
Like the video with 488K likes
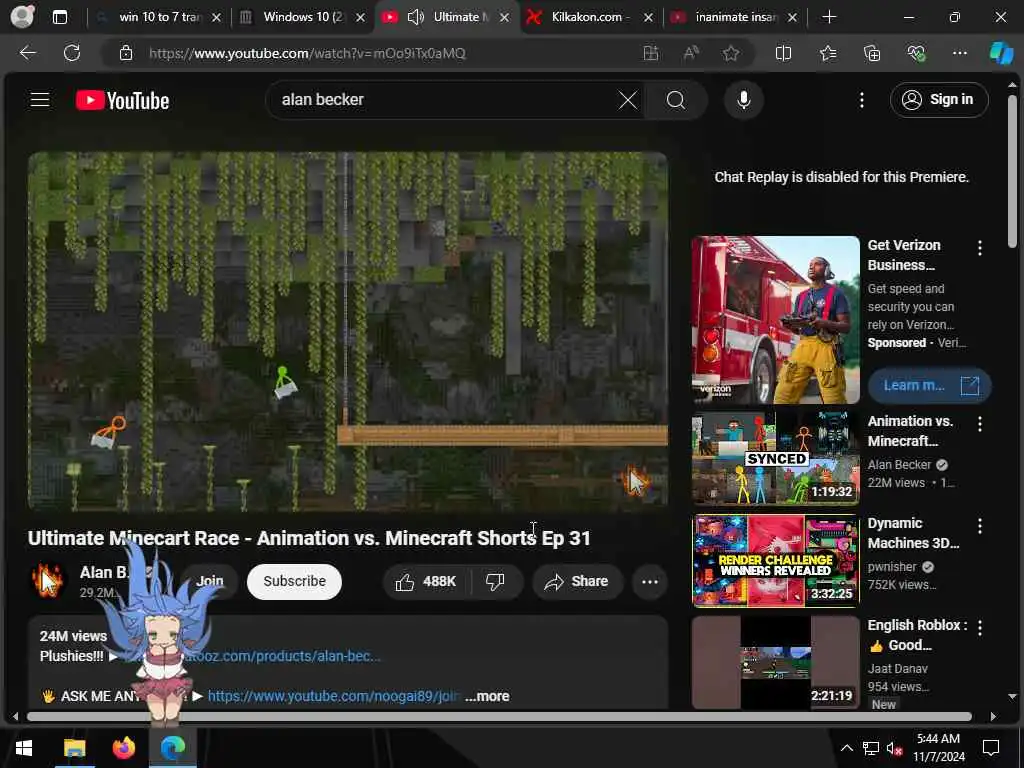pos(426,581)
